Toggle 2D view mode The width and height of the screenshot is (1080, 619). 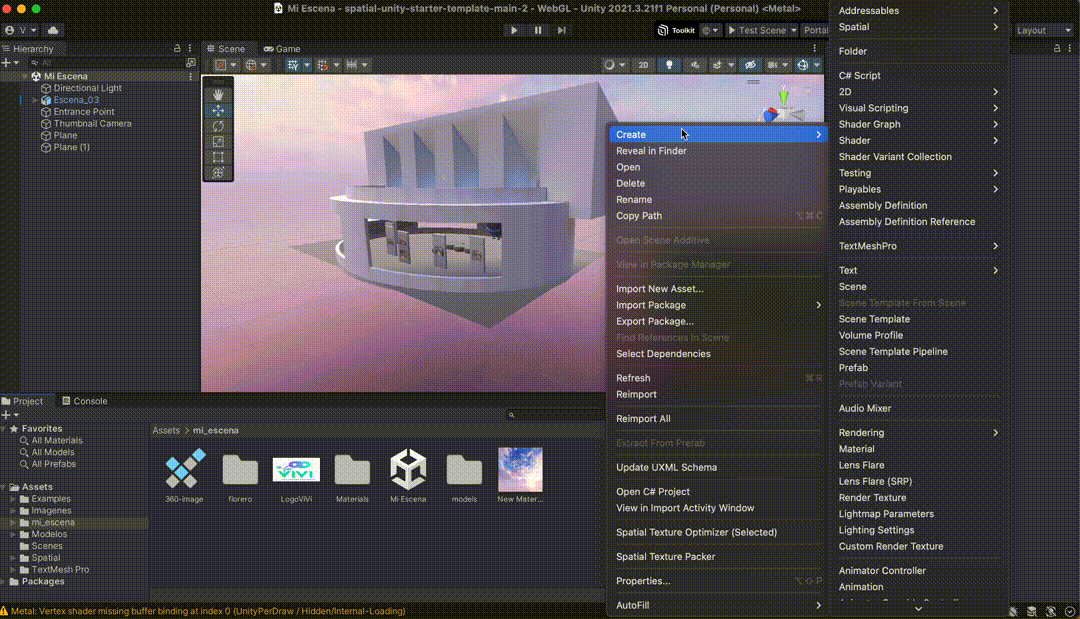pyautogui.click(x=643, y=65)
